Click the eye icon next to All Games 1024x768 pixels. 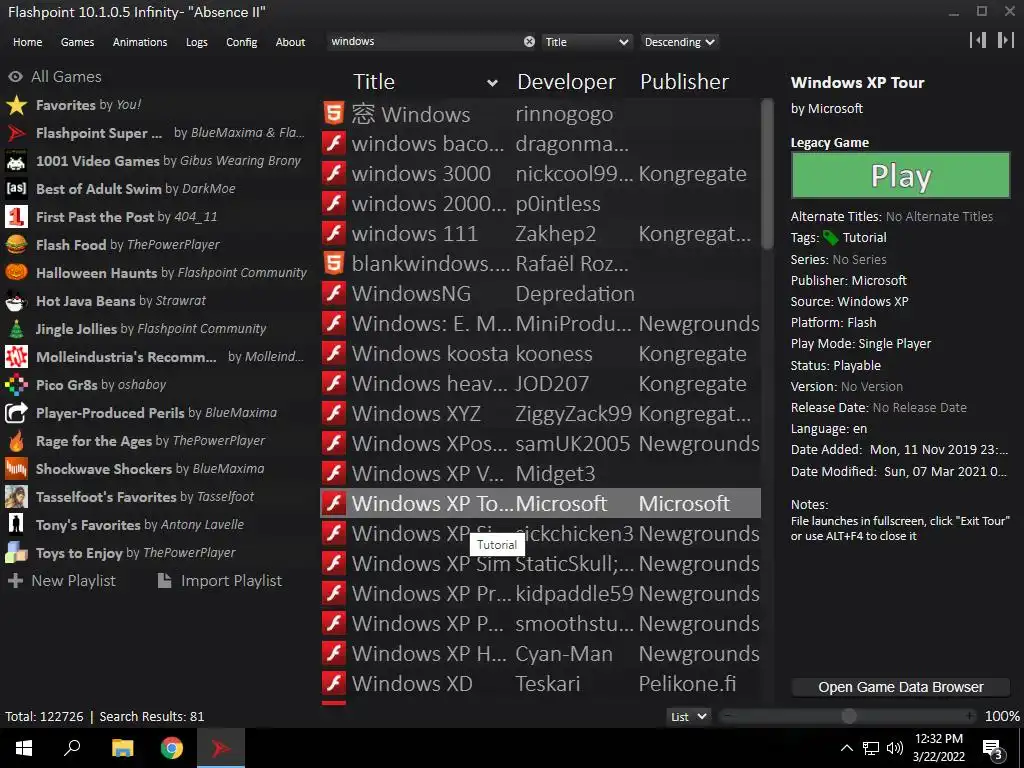[15, 77]
